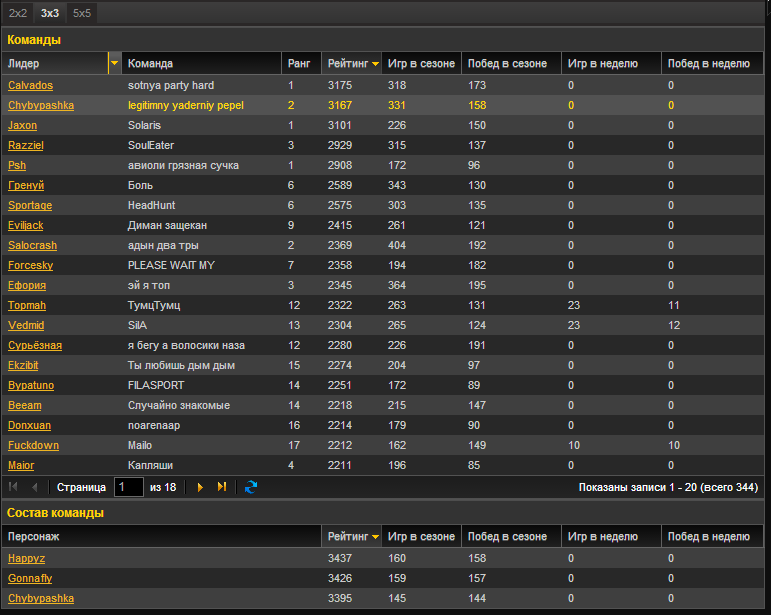Sort by Рейтинг in the Команды table
The width and height of the screenshot is (771, 615).
(x=351, y=63)
